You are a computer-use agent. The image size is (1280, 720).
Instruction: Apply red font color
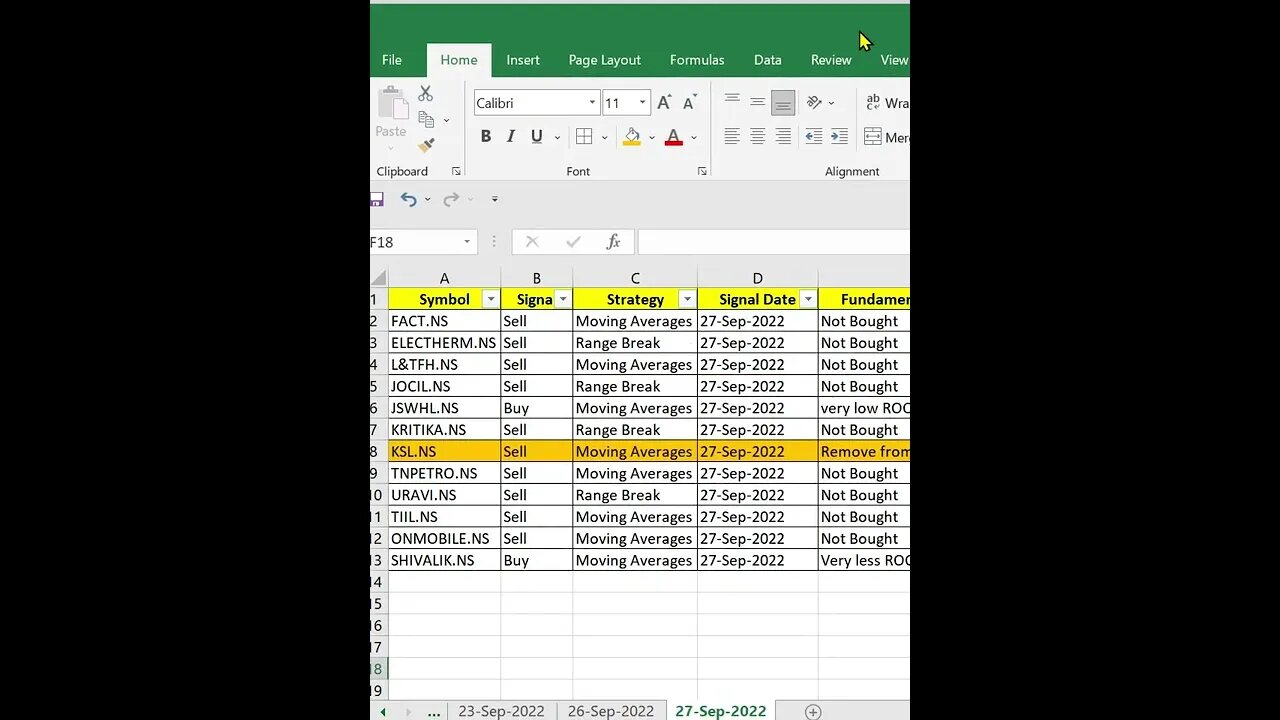pyautogui.click(x=673, y=137)
